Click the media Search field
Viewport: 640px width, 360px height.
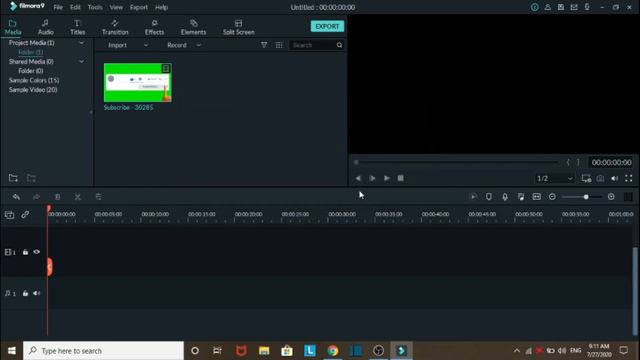click(x=312, y=45)
